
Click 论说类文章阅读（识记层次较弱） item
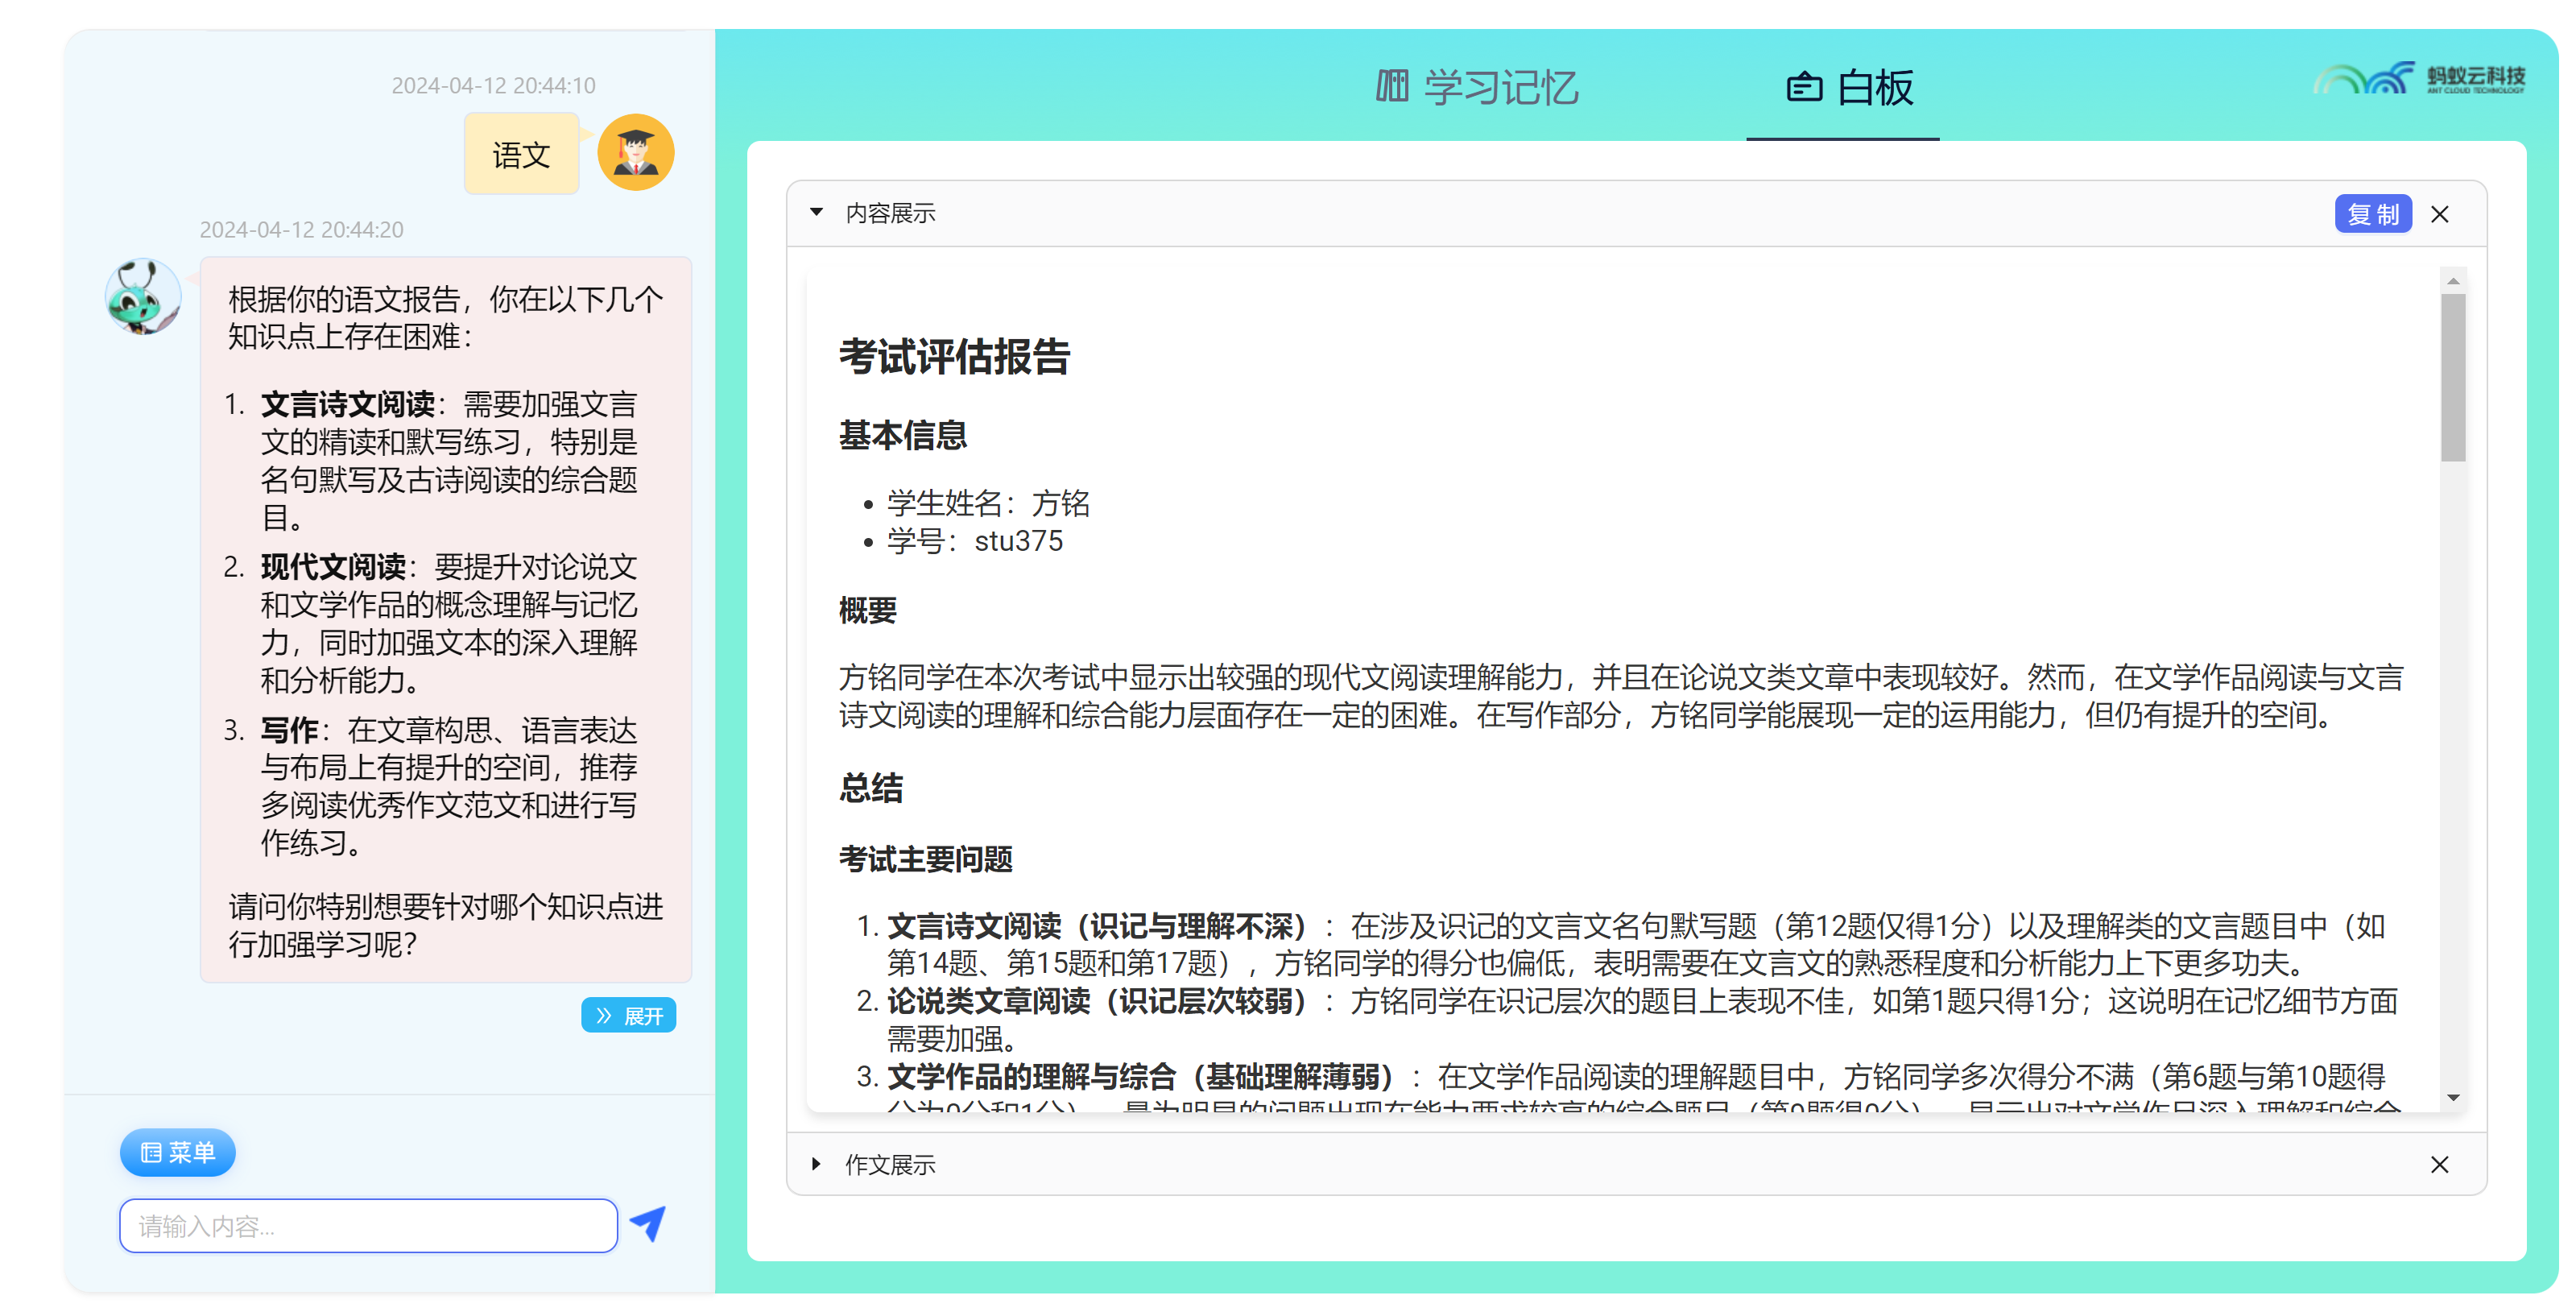tap(1097, 1000)
